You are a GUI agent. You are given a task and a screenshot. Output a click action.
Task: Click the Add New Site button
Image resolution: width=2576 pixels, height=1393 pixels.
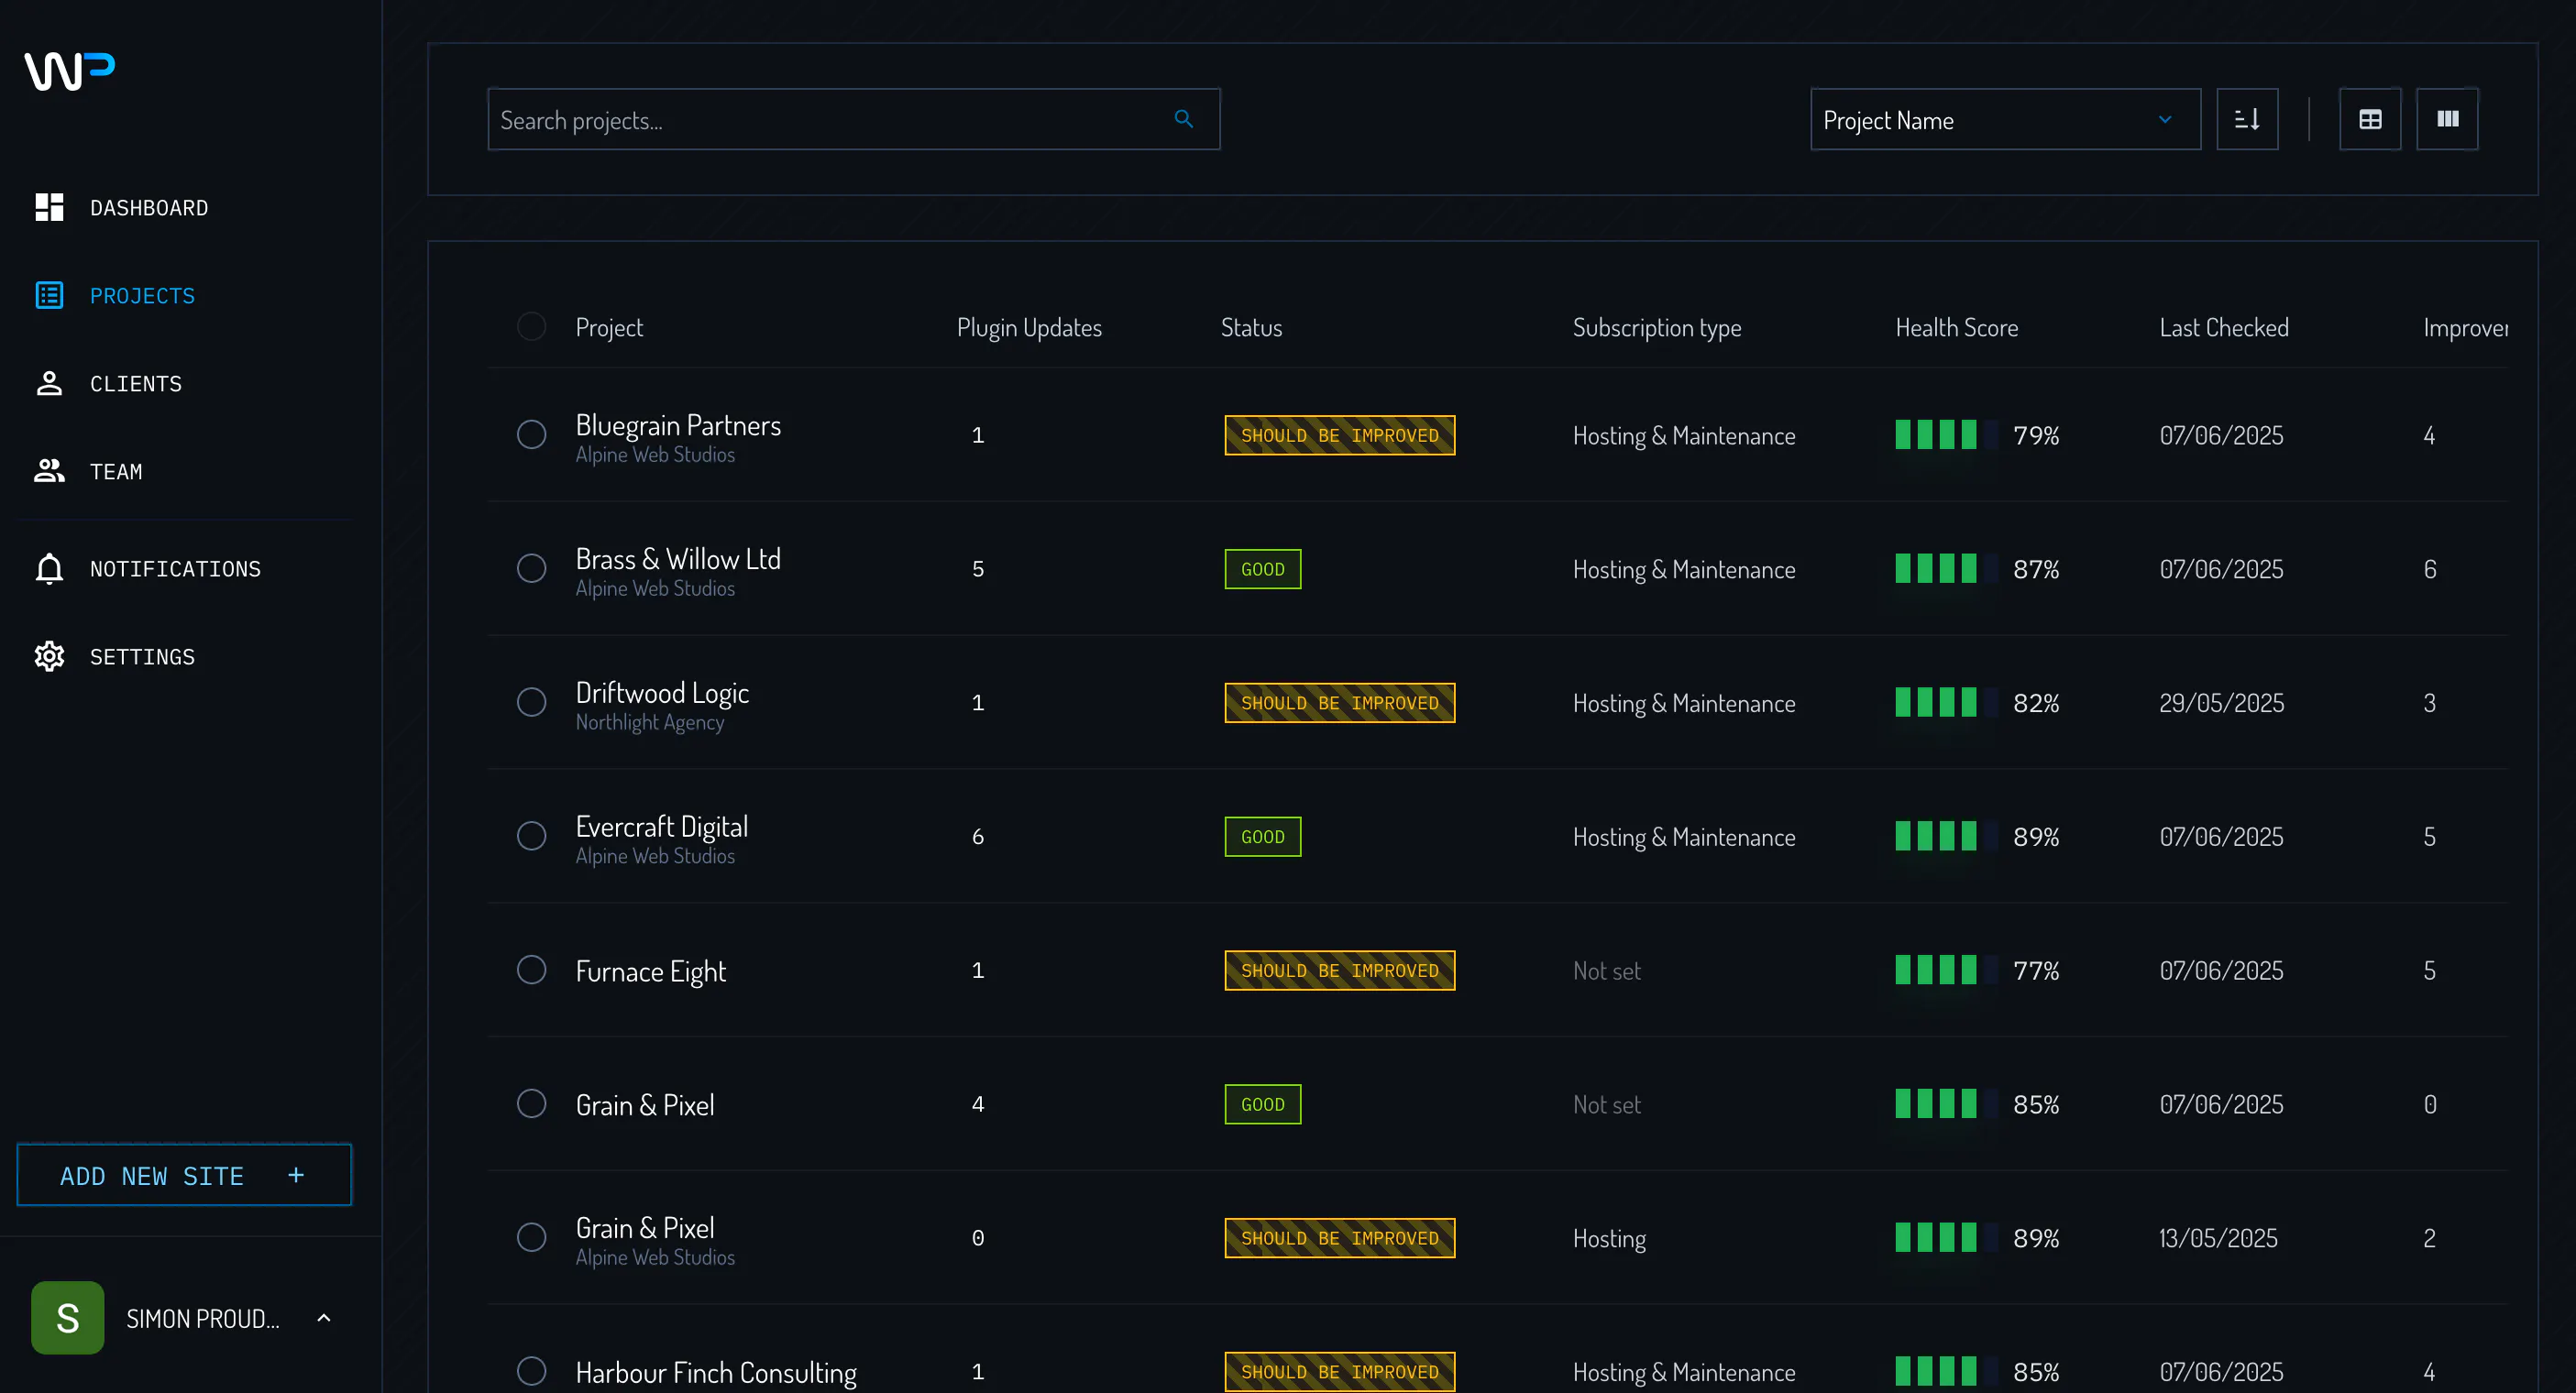(x=184, y=1175)
